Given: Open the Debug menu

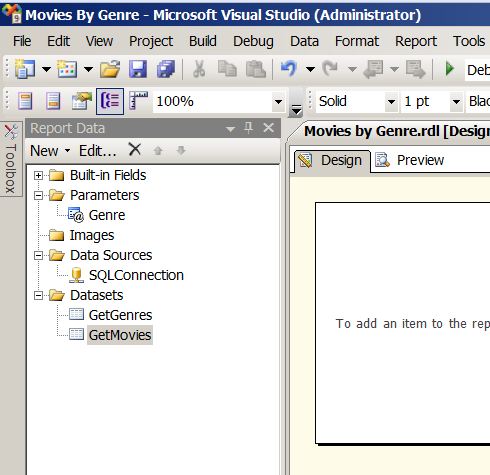Looking at the screenshot, I should pyautogui.click(x=253, y=41).
